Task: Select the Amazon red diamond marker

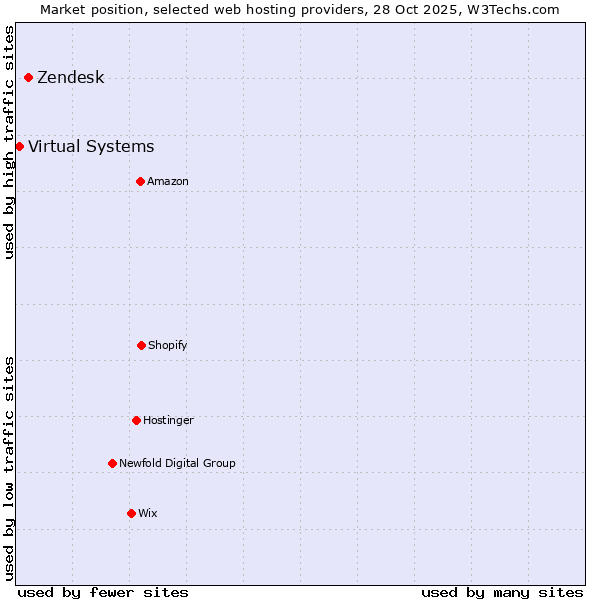Action: click(x=140, y=181)
